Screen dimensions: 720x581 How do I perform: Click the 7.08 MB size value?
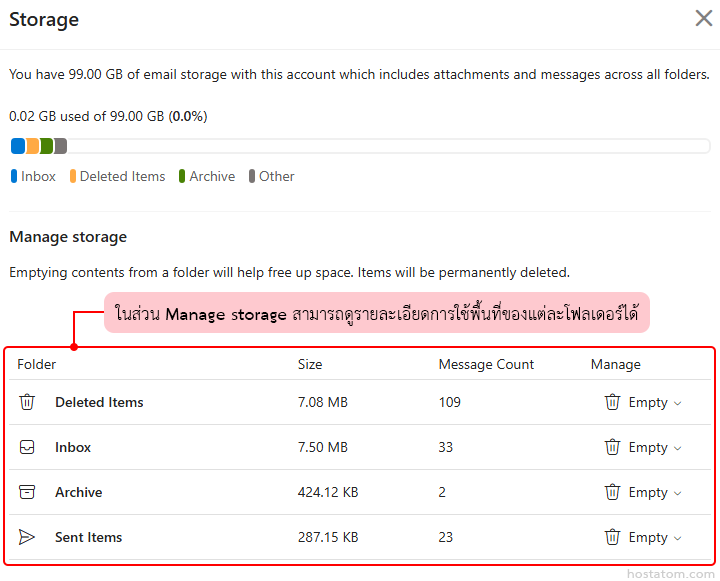coord(323,402)
